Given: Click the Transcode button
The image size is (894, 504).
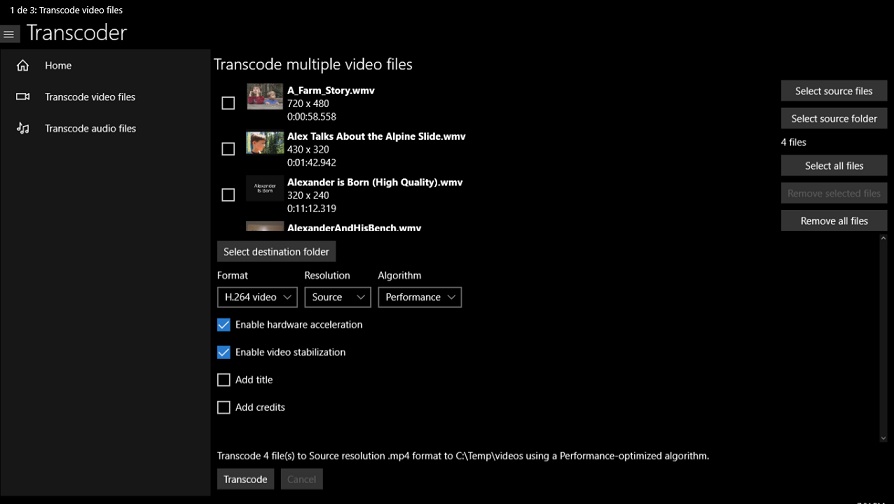Looking at the screenshot, I should tap(245, 479).
